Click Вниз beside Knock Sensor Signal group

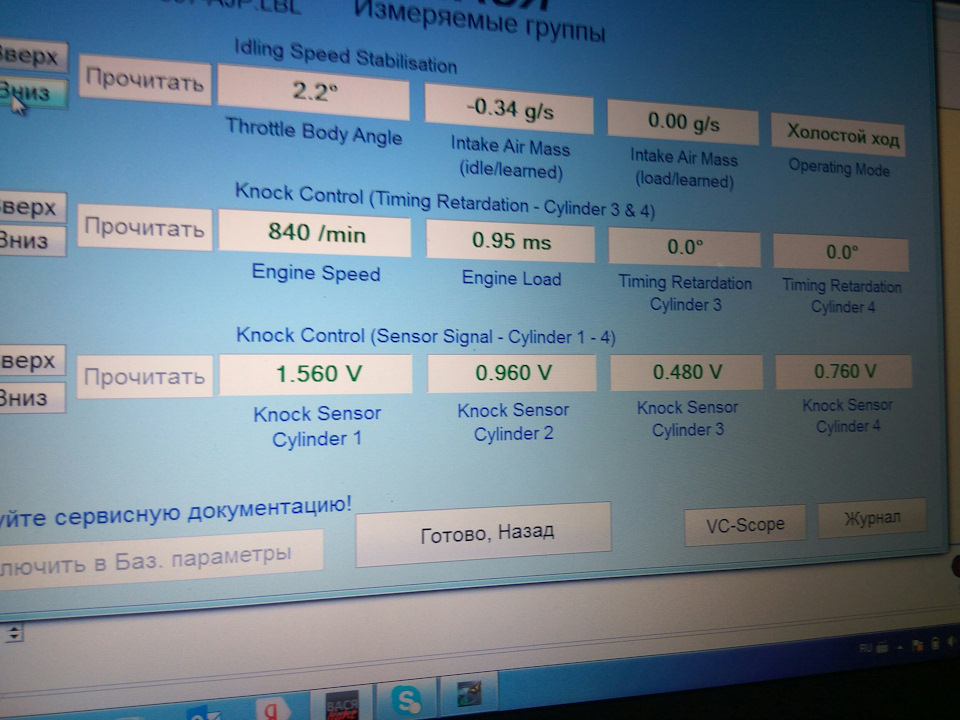coord(31,398)
